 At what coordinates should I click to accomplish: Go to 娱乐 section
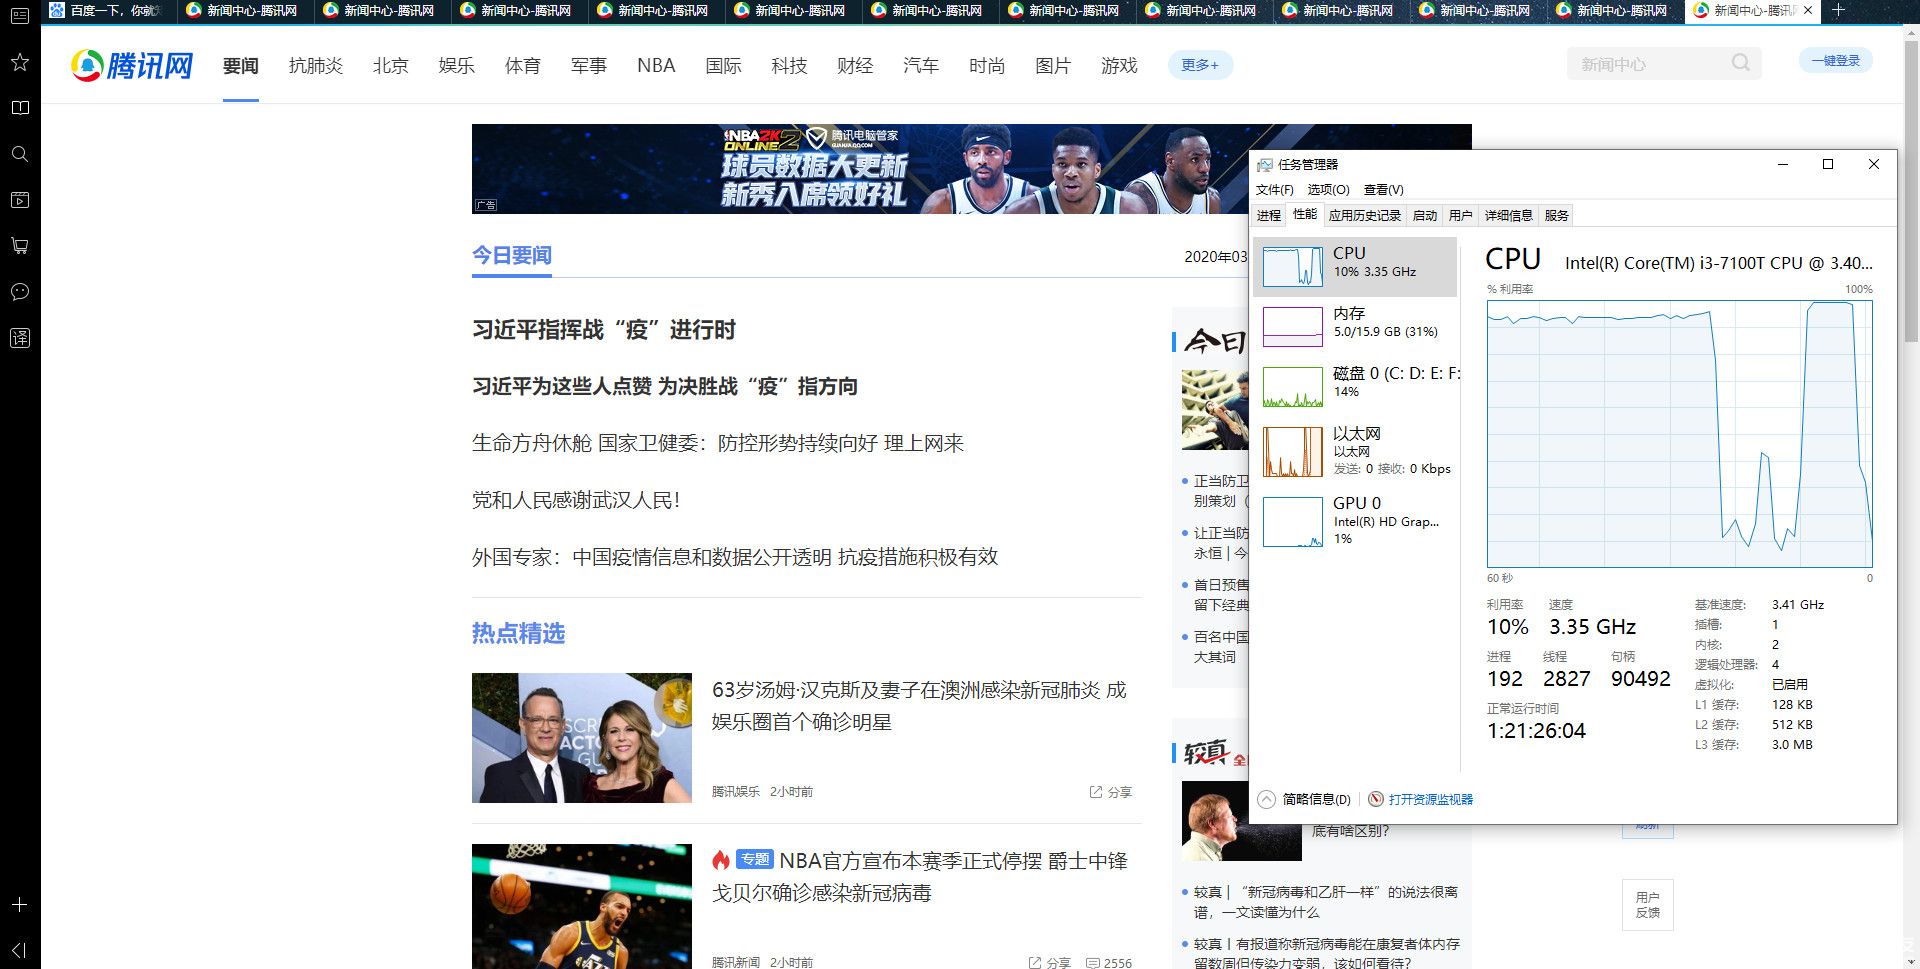coord(457,65)
